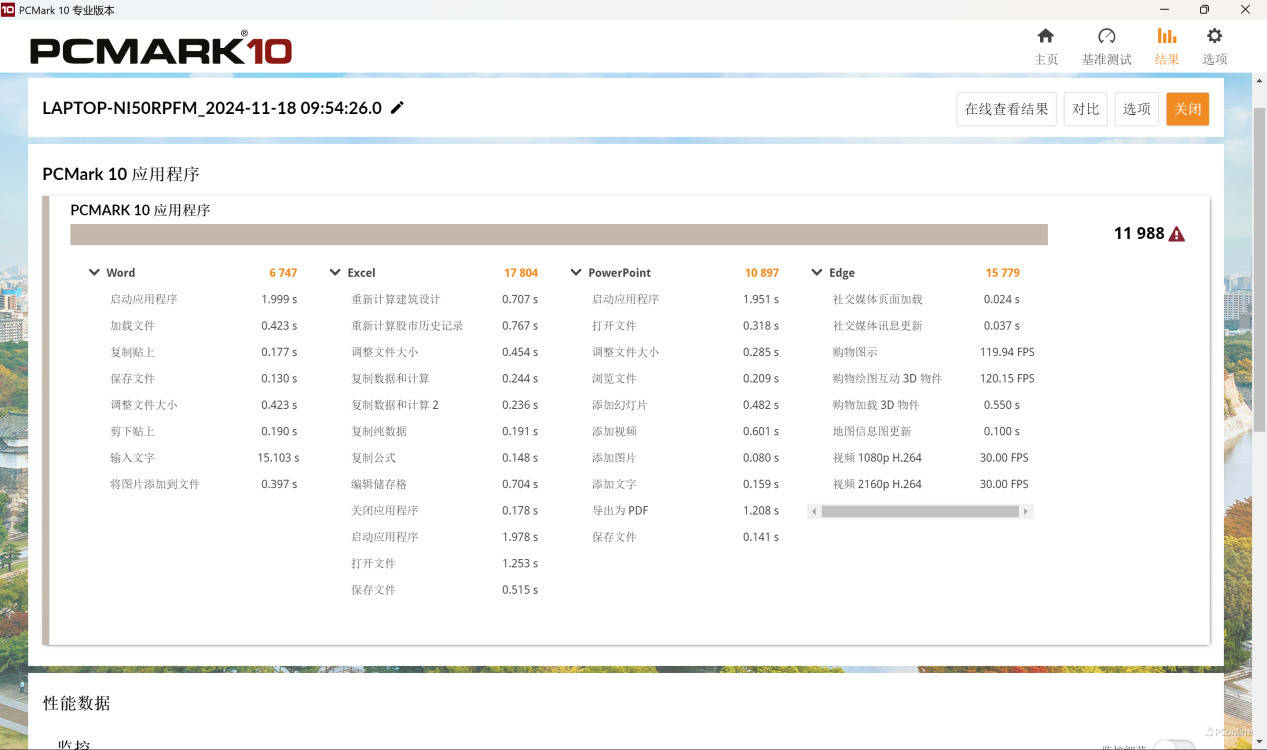Image resolution: width=1267 pixels, height=750 pixels.
Task: Click the 对比 (Compare) button
Action: pyautogui.click(x=1086, y=109)
